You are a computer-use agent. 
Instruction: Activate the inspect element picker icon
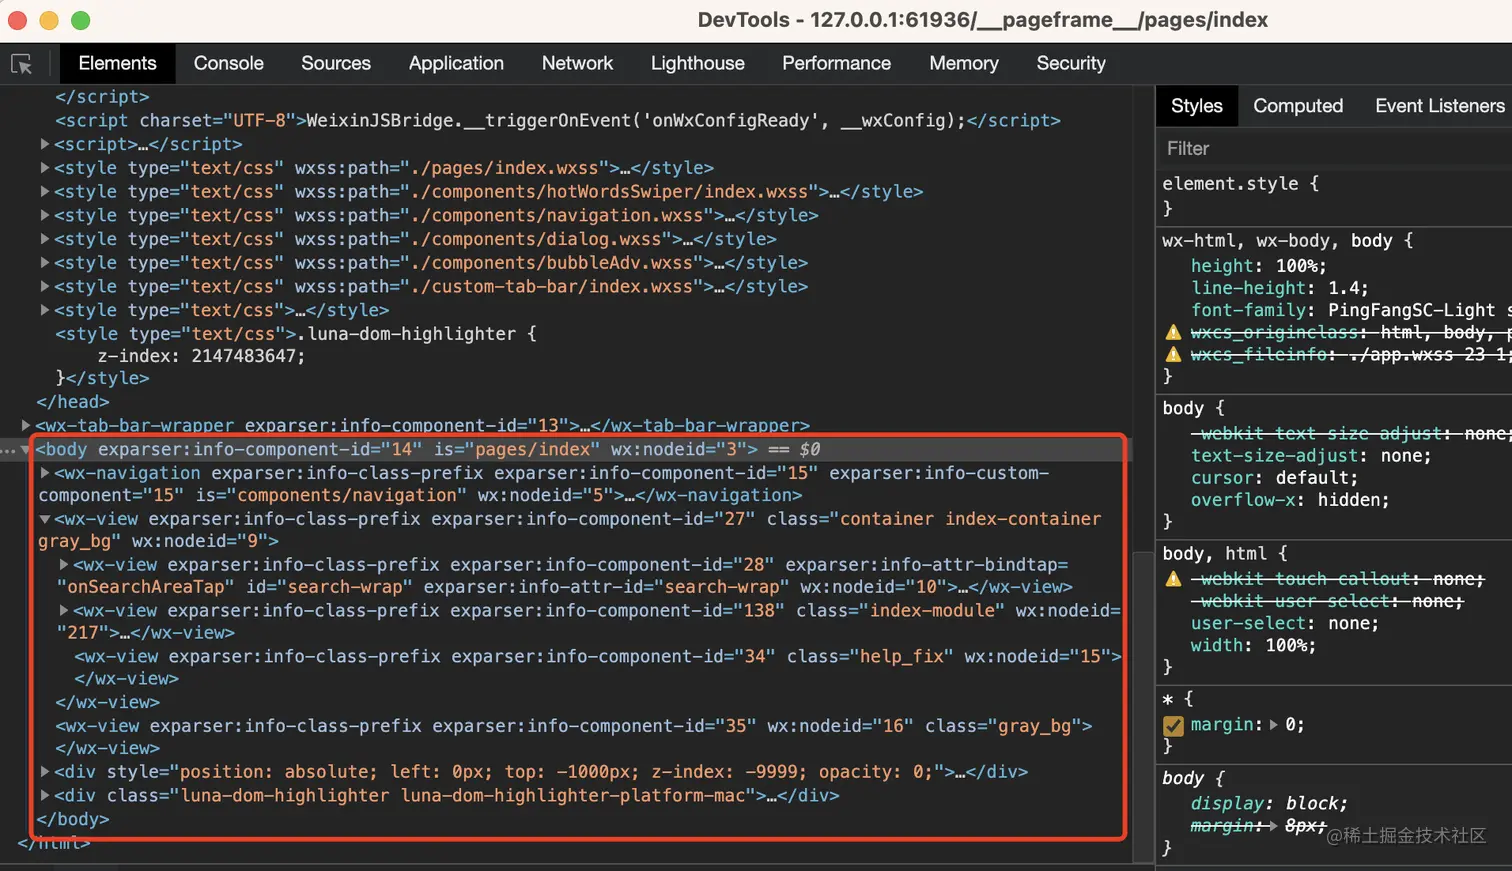click(21, 64)
